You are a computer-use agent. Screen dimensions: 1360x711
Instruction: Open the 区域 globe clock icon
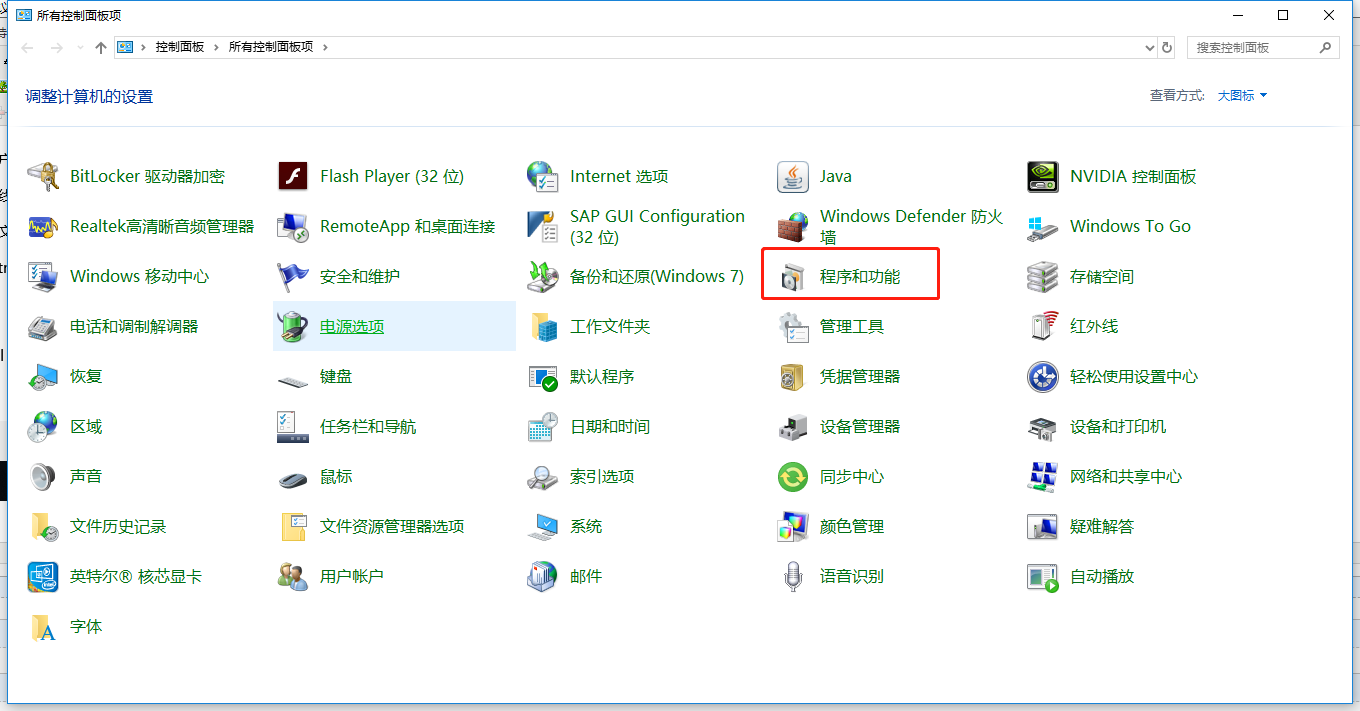coord(43,427)
